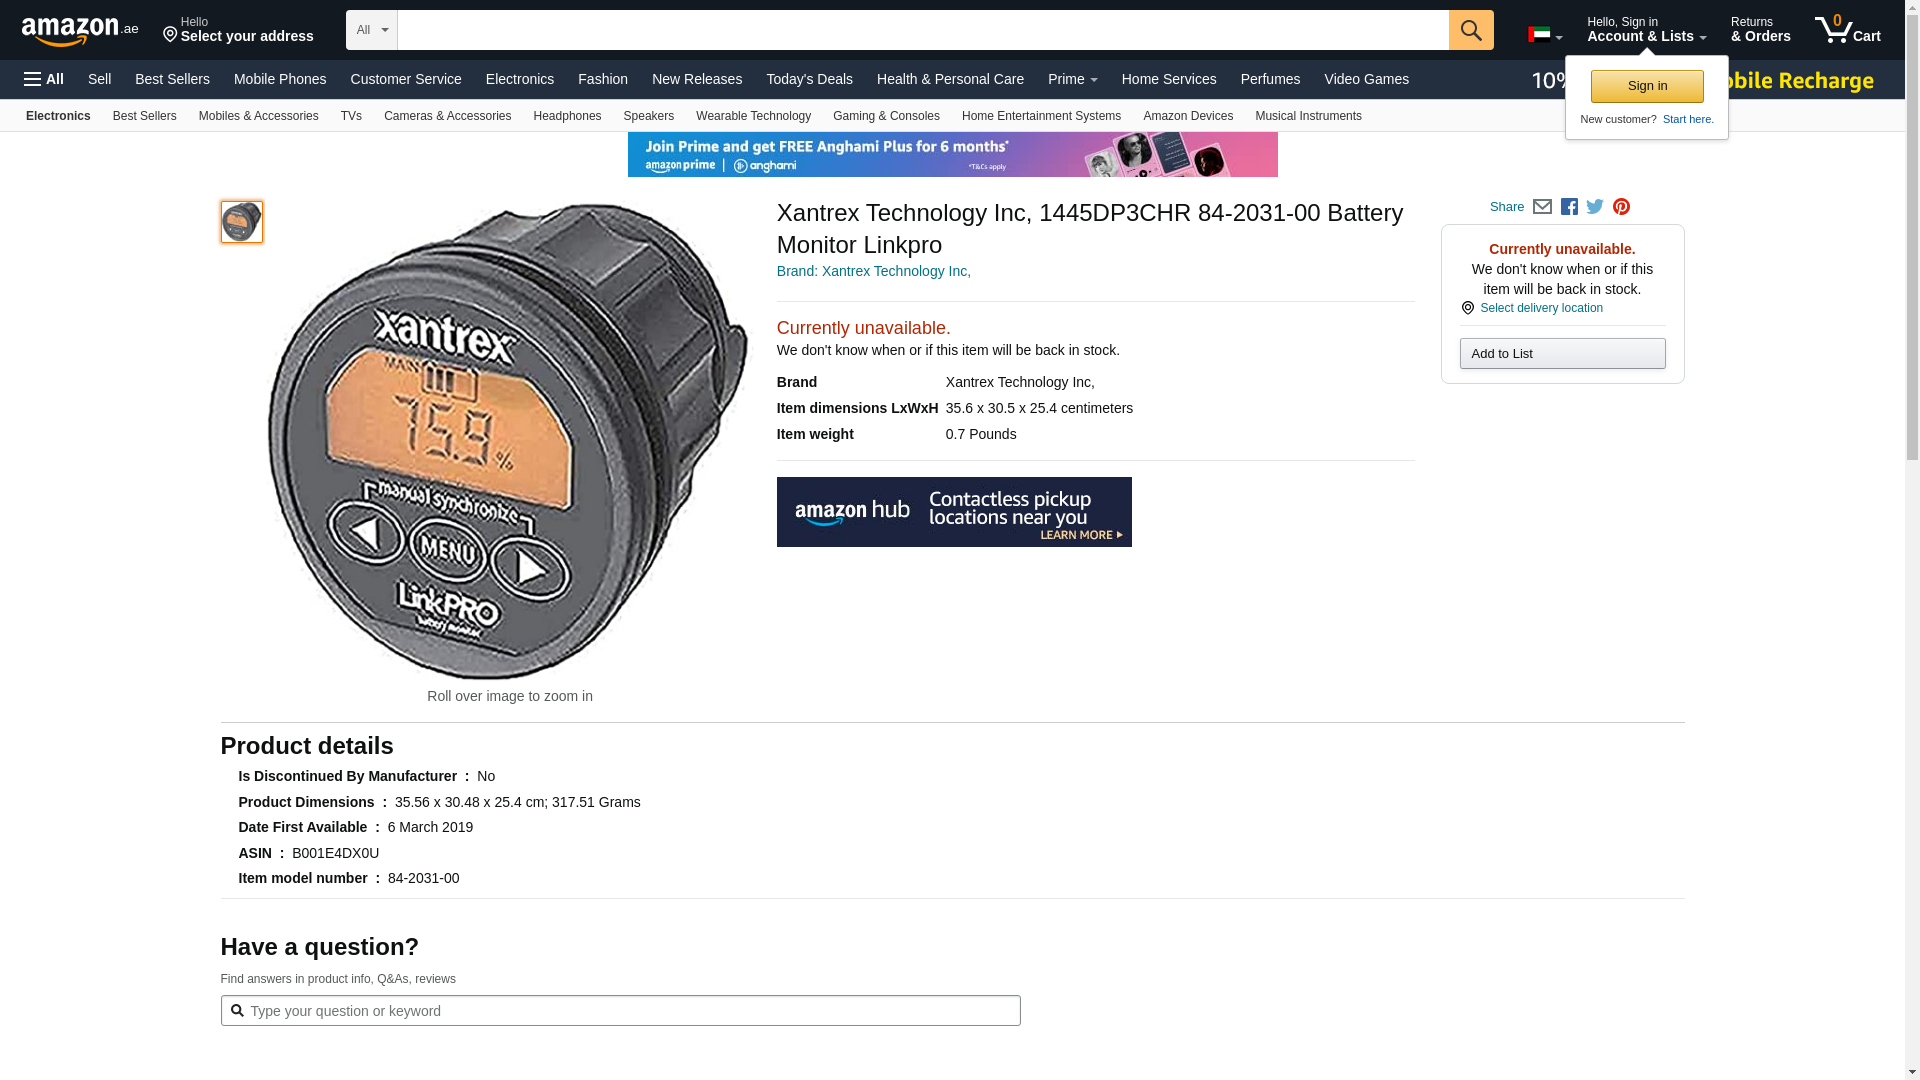Go to Amazon.ae home logo
The image size is (1920, 1080).
click(80, 30)
